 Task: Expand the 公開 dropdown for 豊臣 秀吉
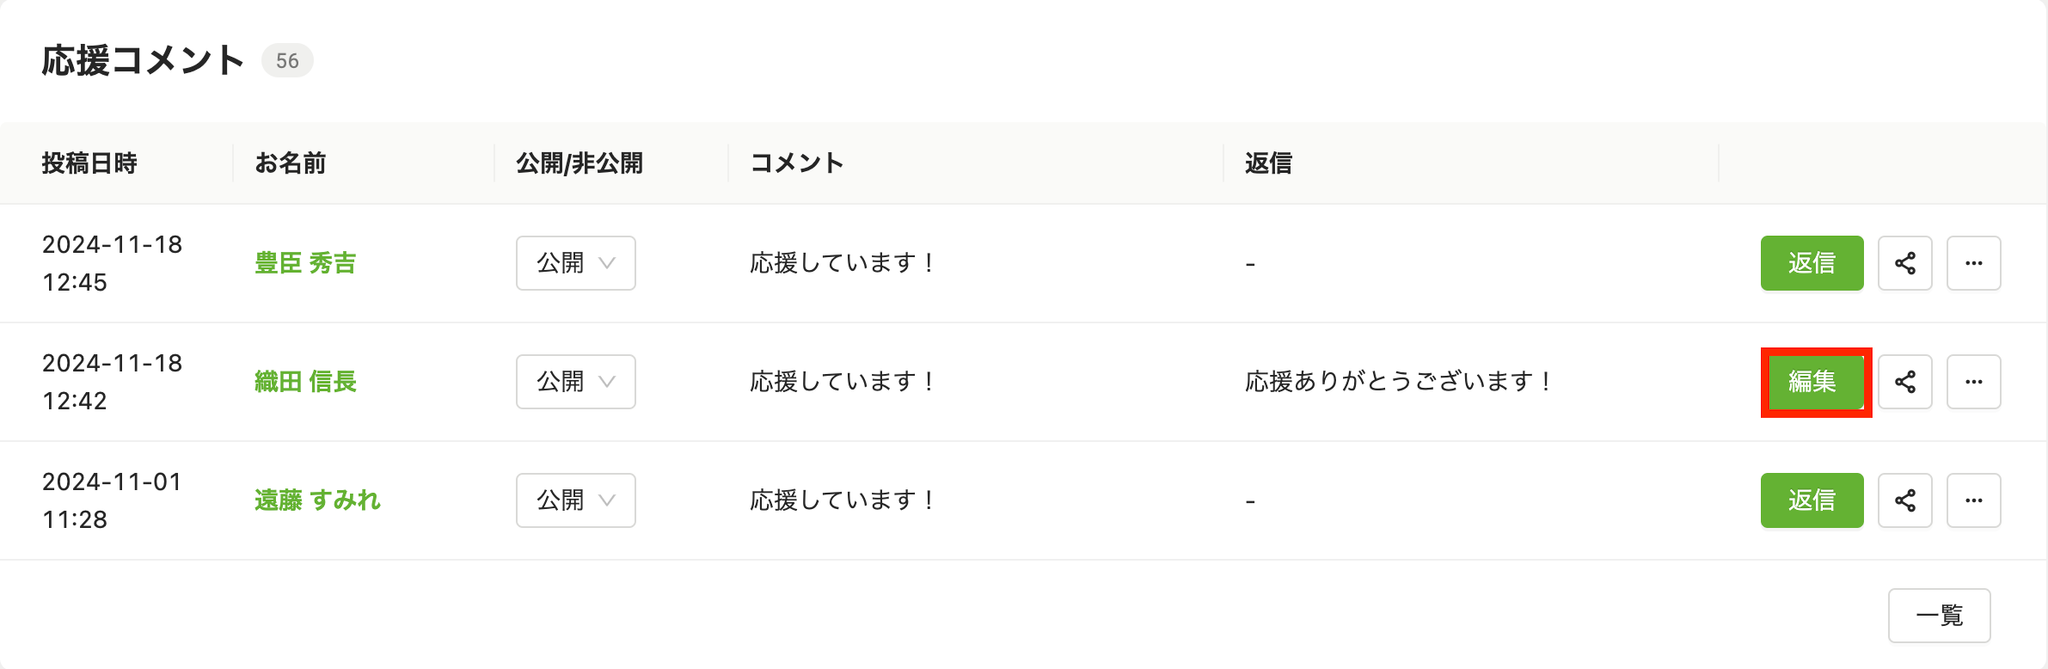(x=576, y=263)
